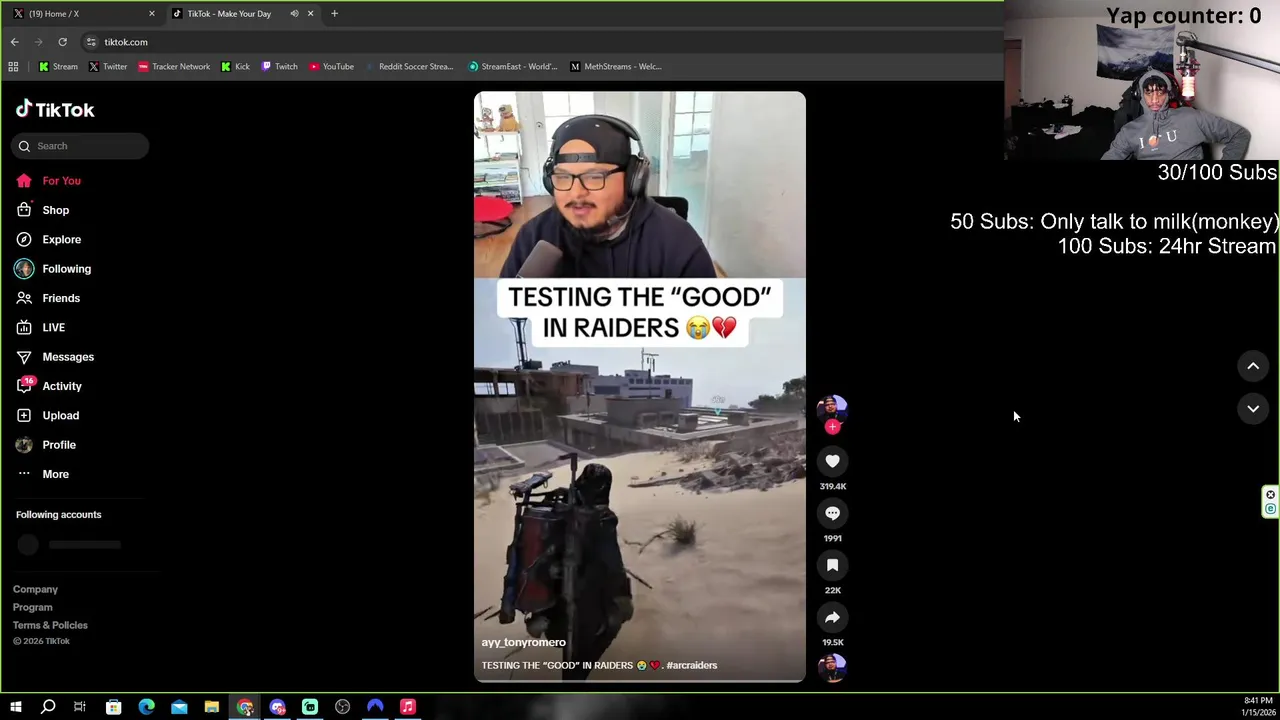Click the tiktok.com address bar
This screenshot has width=1280, height=720.
[540, 42]
